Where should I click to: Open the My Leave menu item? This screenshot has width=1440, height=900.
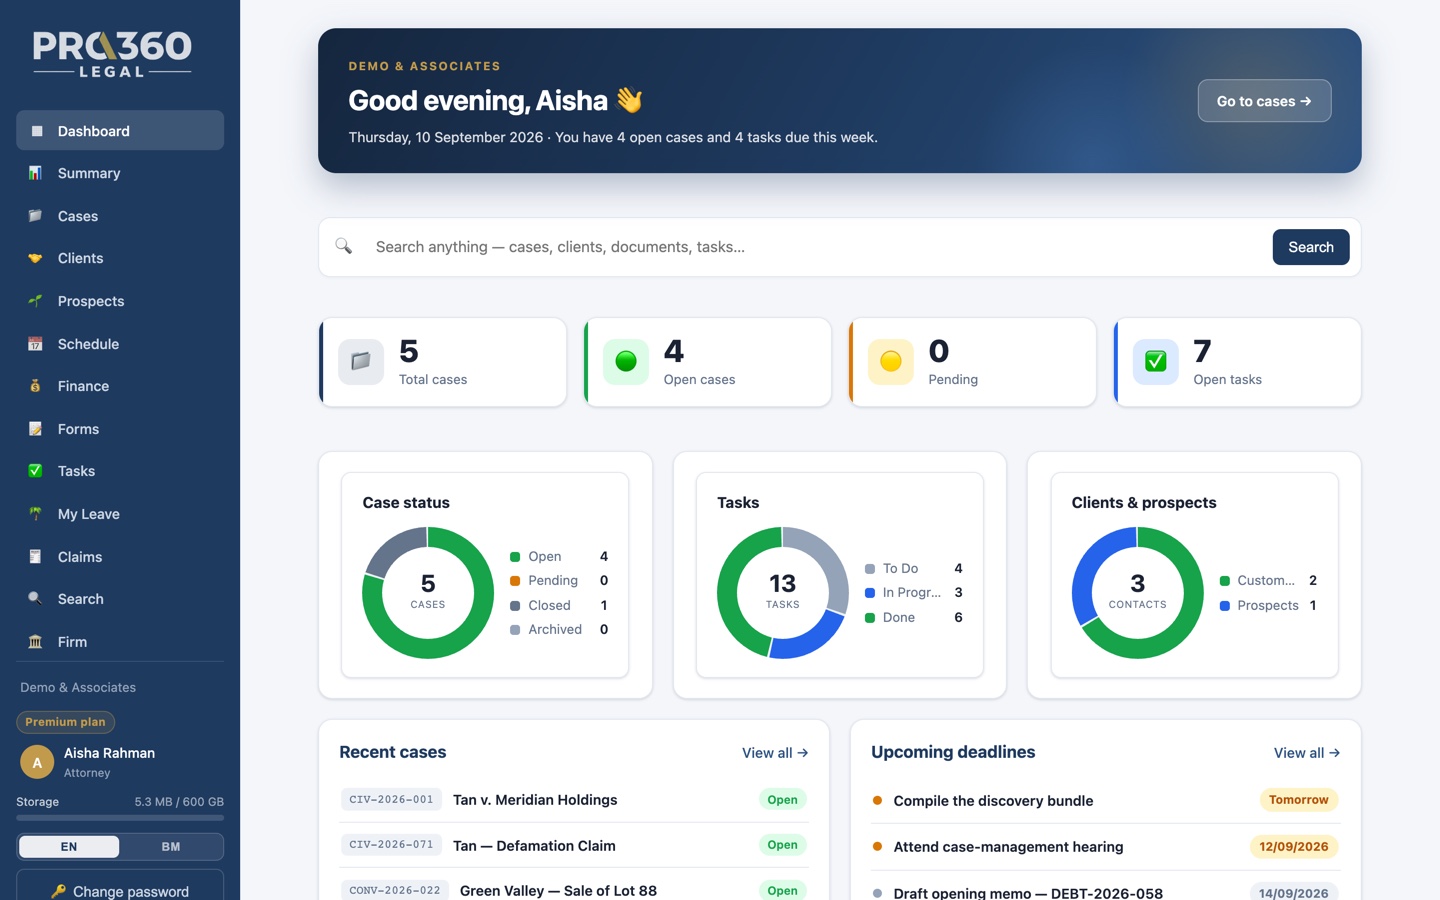(120, 514)
